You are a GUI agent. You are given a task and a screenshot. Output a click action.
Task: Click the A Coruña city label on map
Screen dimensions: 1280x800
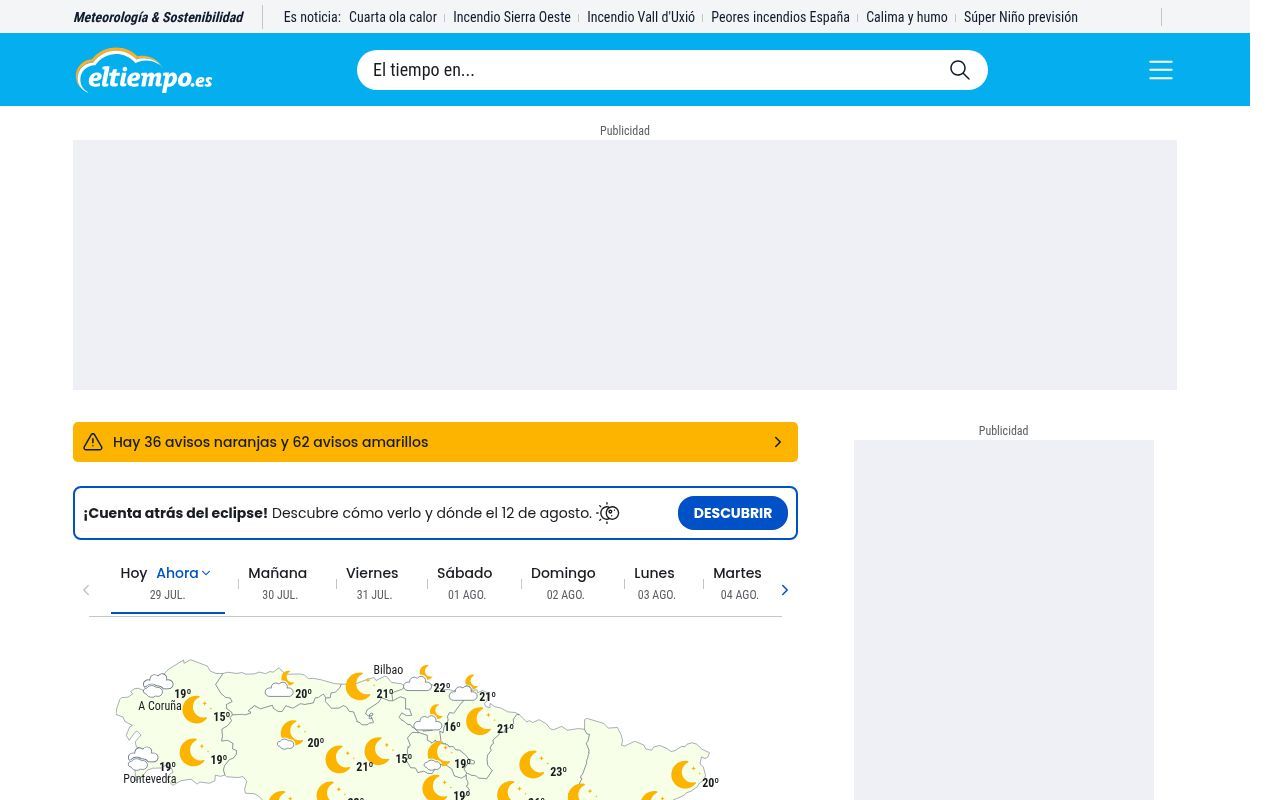pos(160,706)
